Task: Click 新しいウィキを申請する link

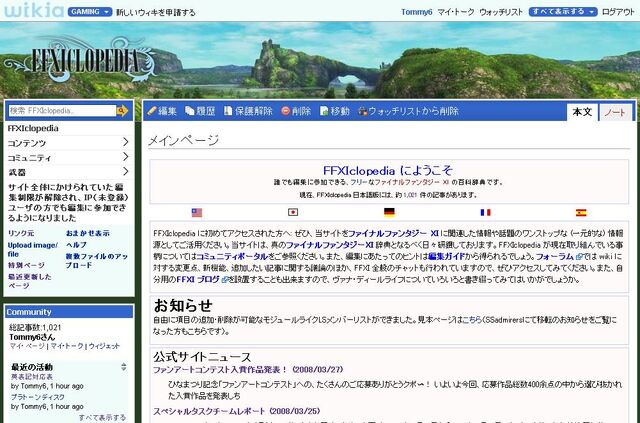Action: coord(156,13)
